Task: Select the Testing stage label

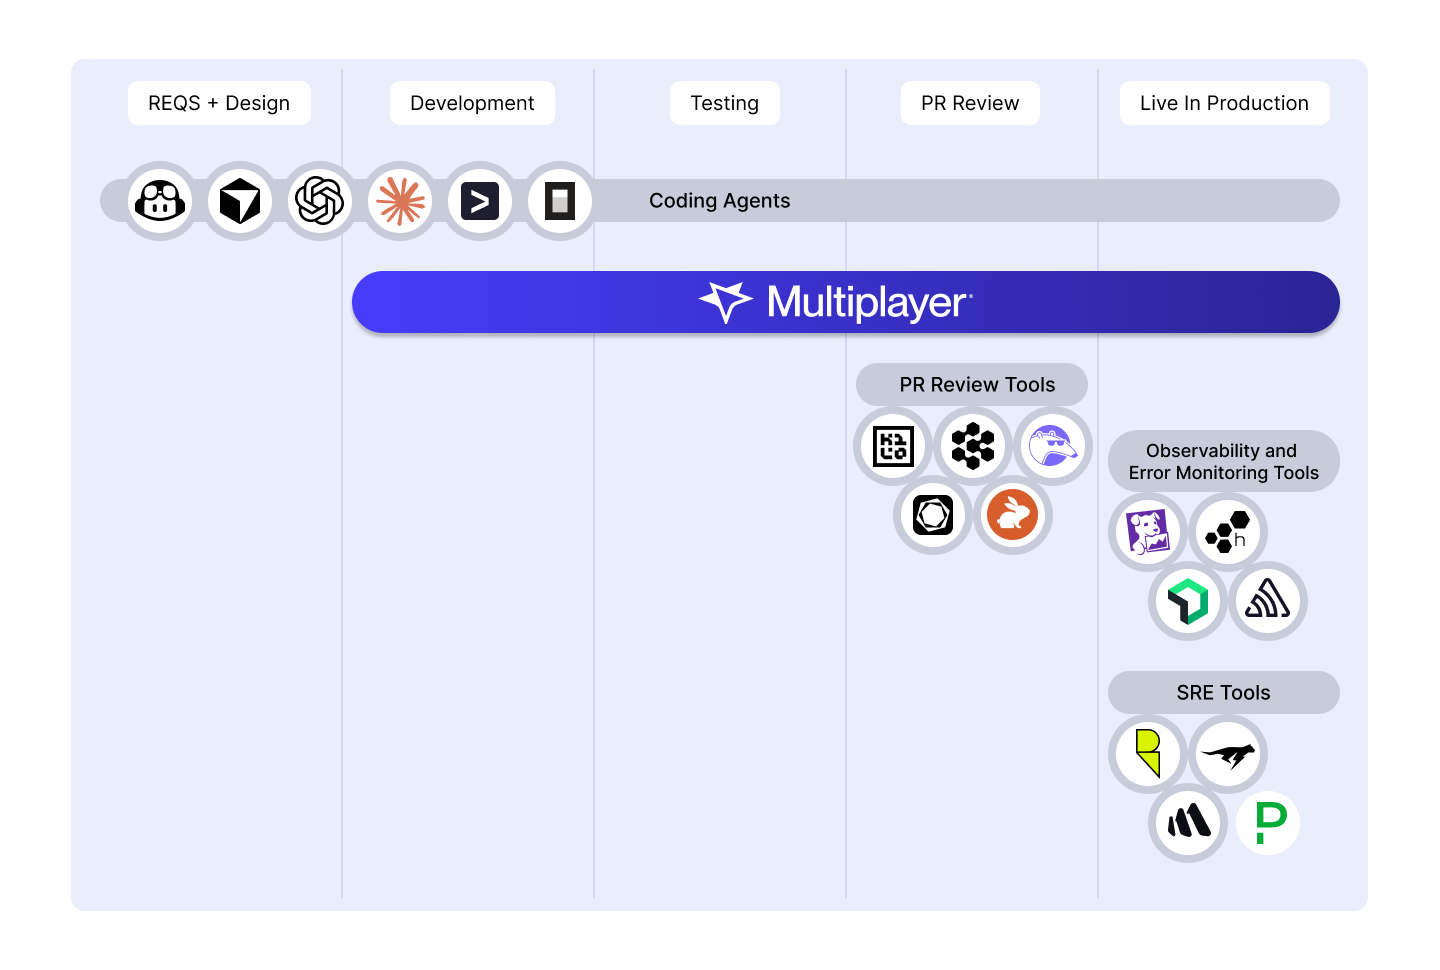Action: pyautogui.click(x=725, y=103)
